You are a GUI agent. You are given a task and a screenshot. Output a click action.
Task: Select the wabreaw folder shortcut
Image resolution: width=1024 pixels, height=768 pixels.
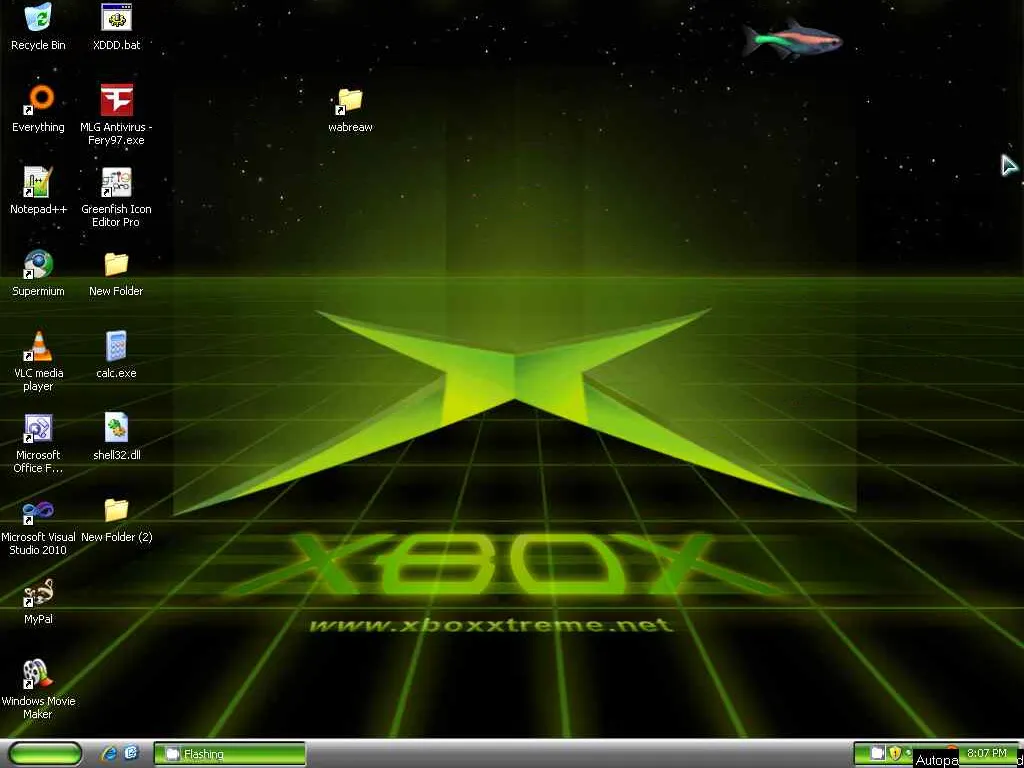tap(350, 100)
